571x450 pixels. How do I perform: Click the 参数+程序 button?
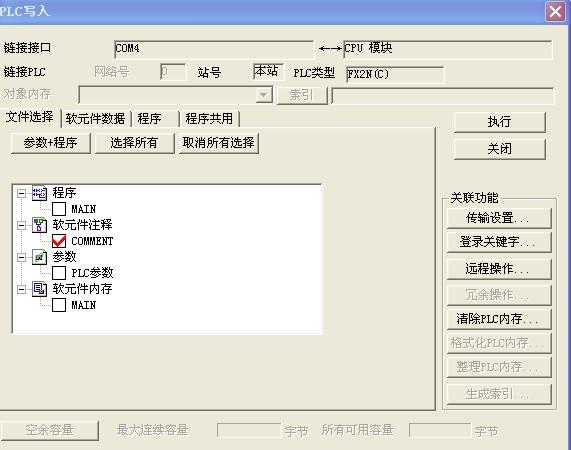point(51,143)
